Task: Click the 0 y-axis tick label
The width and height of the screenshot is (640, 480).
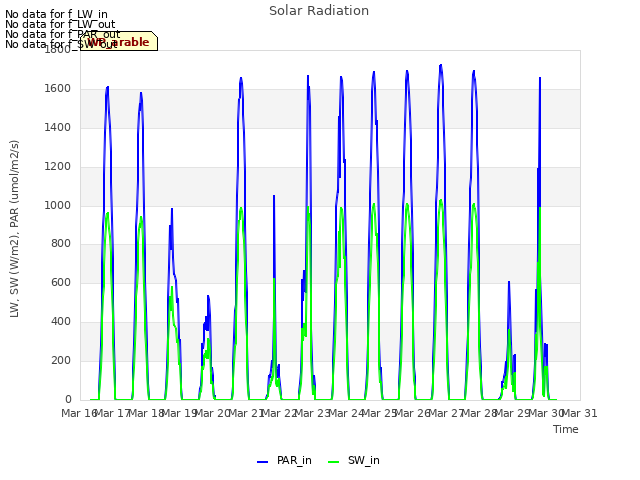Action: click(68, 399)
